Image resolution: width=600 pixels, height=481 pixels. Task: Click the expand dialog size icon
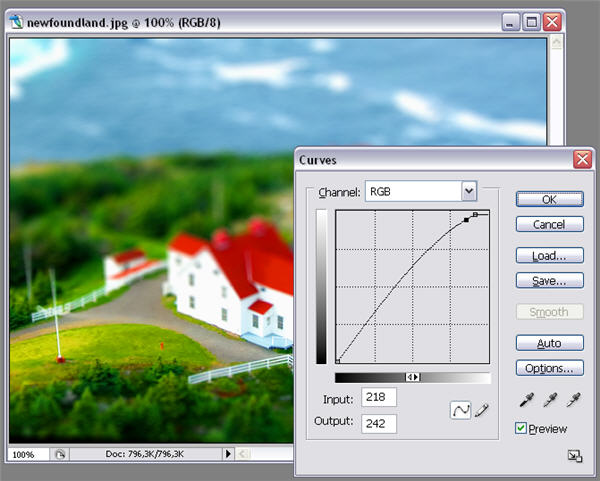(573, 456)
